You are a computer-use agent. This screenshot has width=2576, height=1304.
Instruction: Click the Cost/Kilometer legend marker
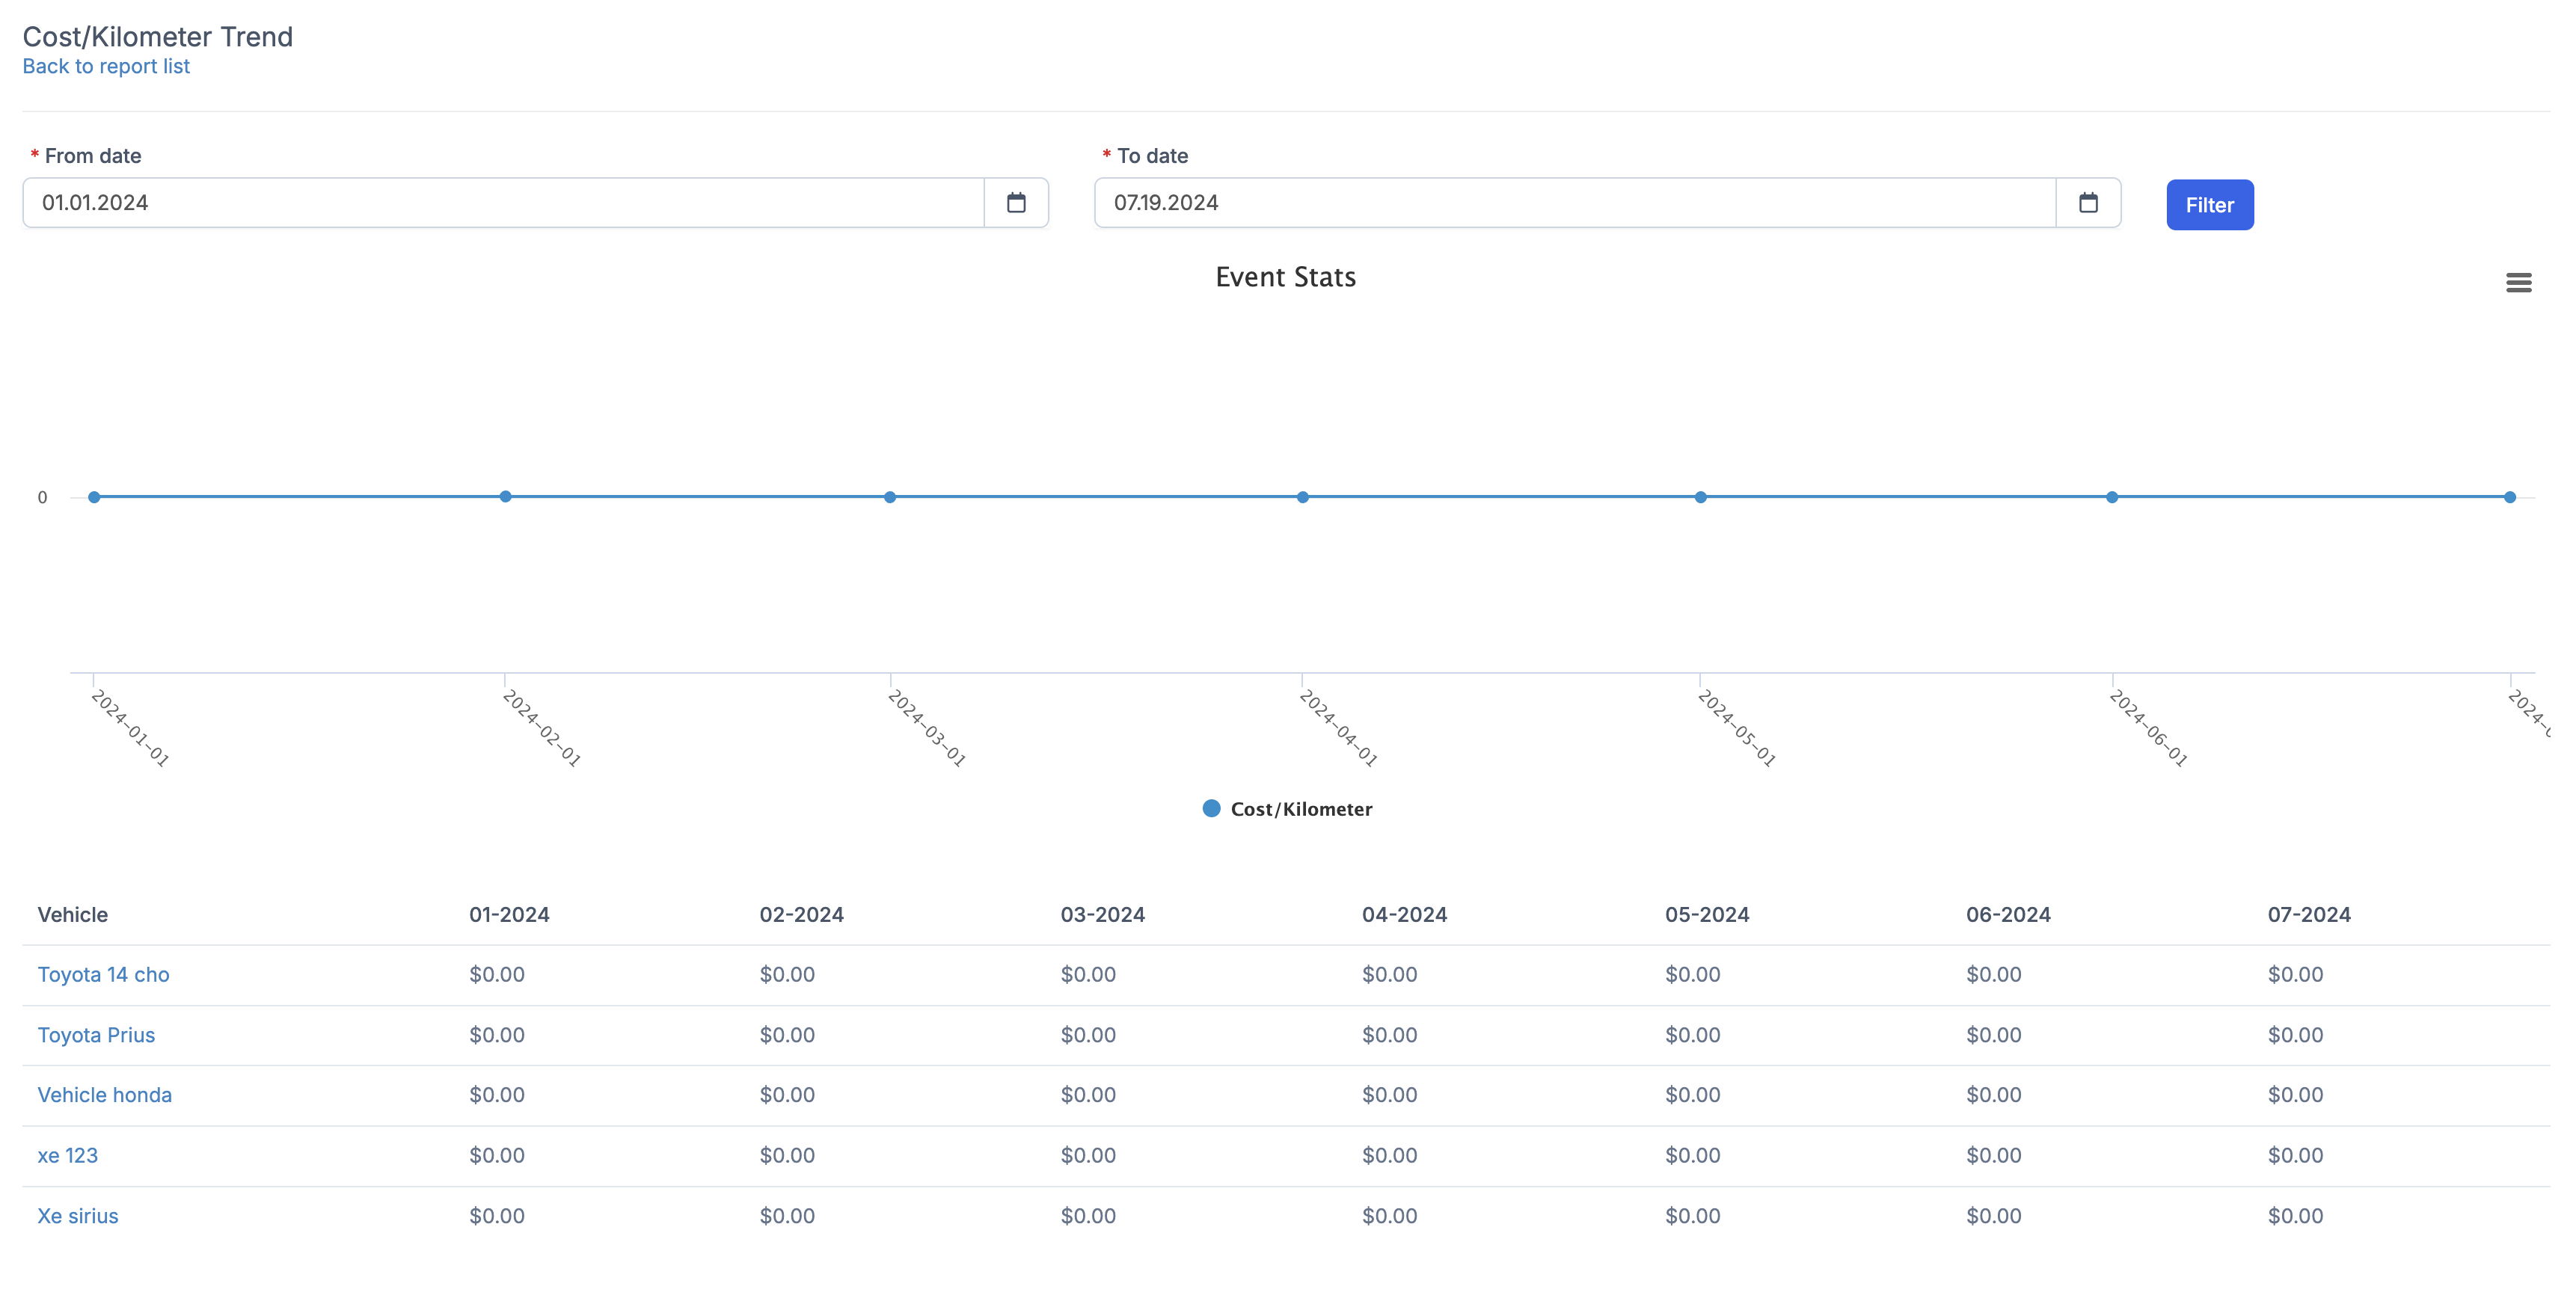(1210, 808)
